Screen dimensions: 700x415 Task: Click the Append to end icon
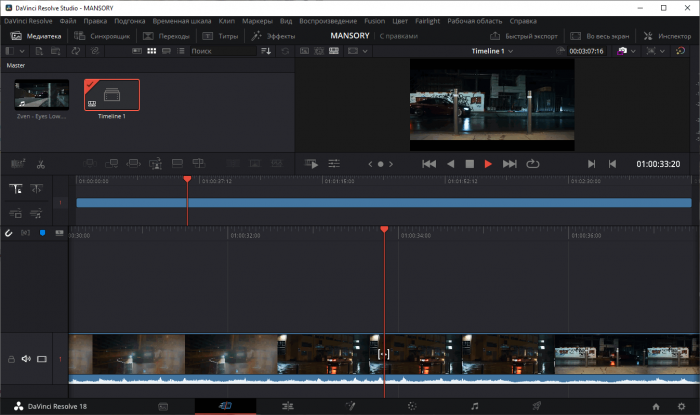(x=111, y=164)
